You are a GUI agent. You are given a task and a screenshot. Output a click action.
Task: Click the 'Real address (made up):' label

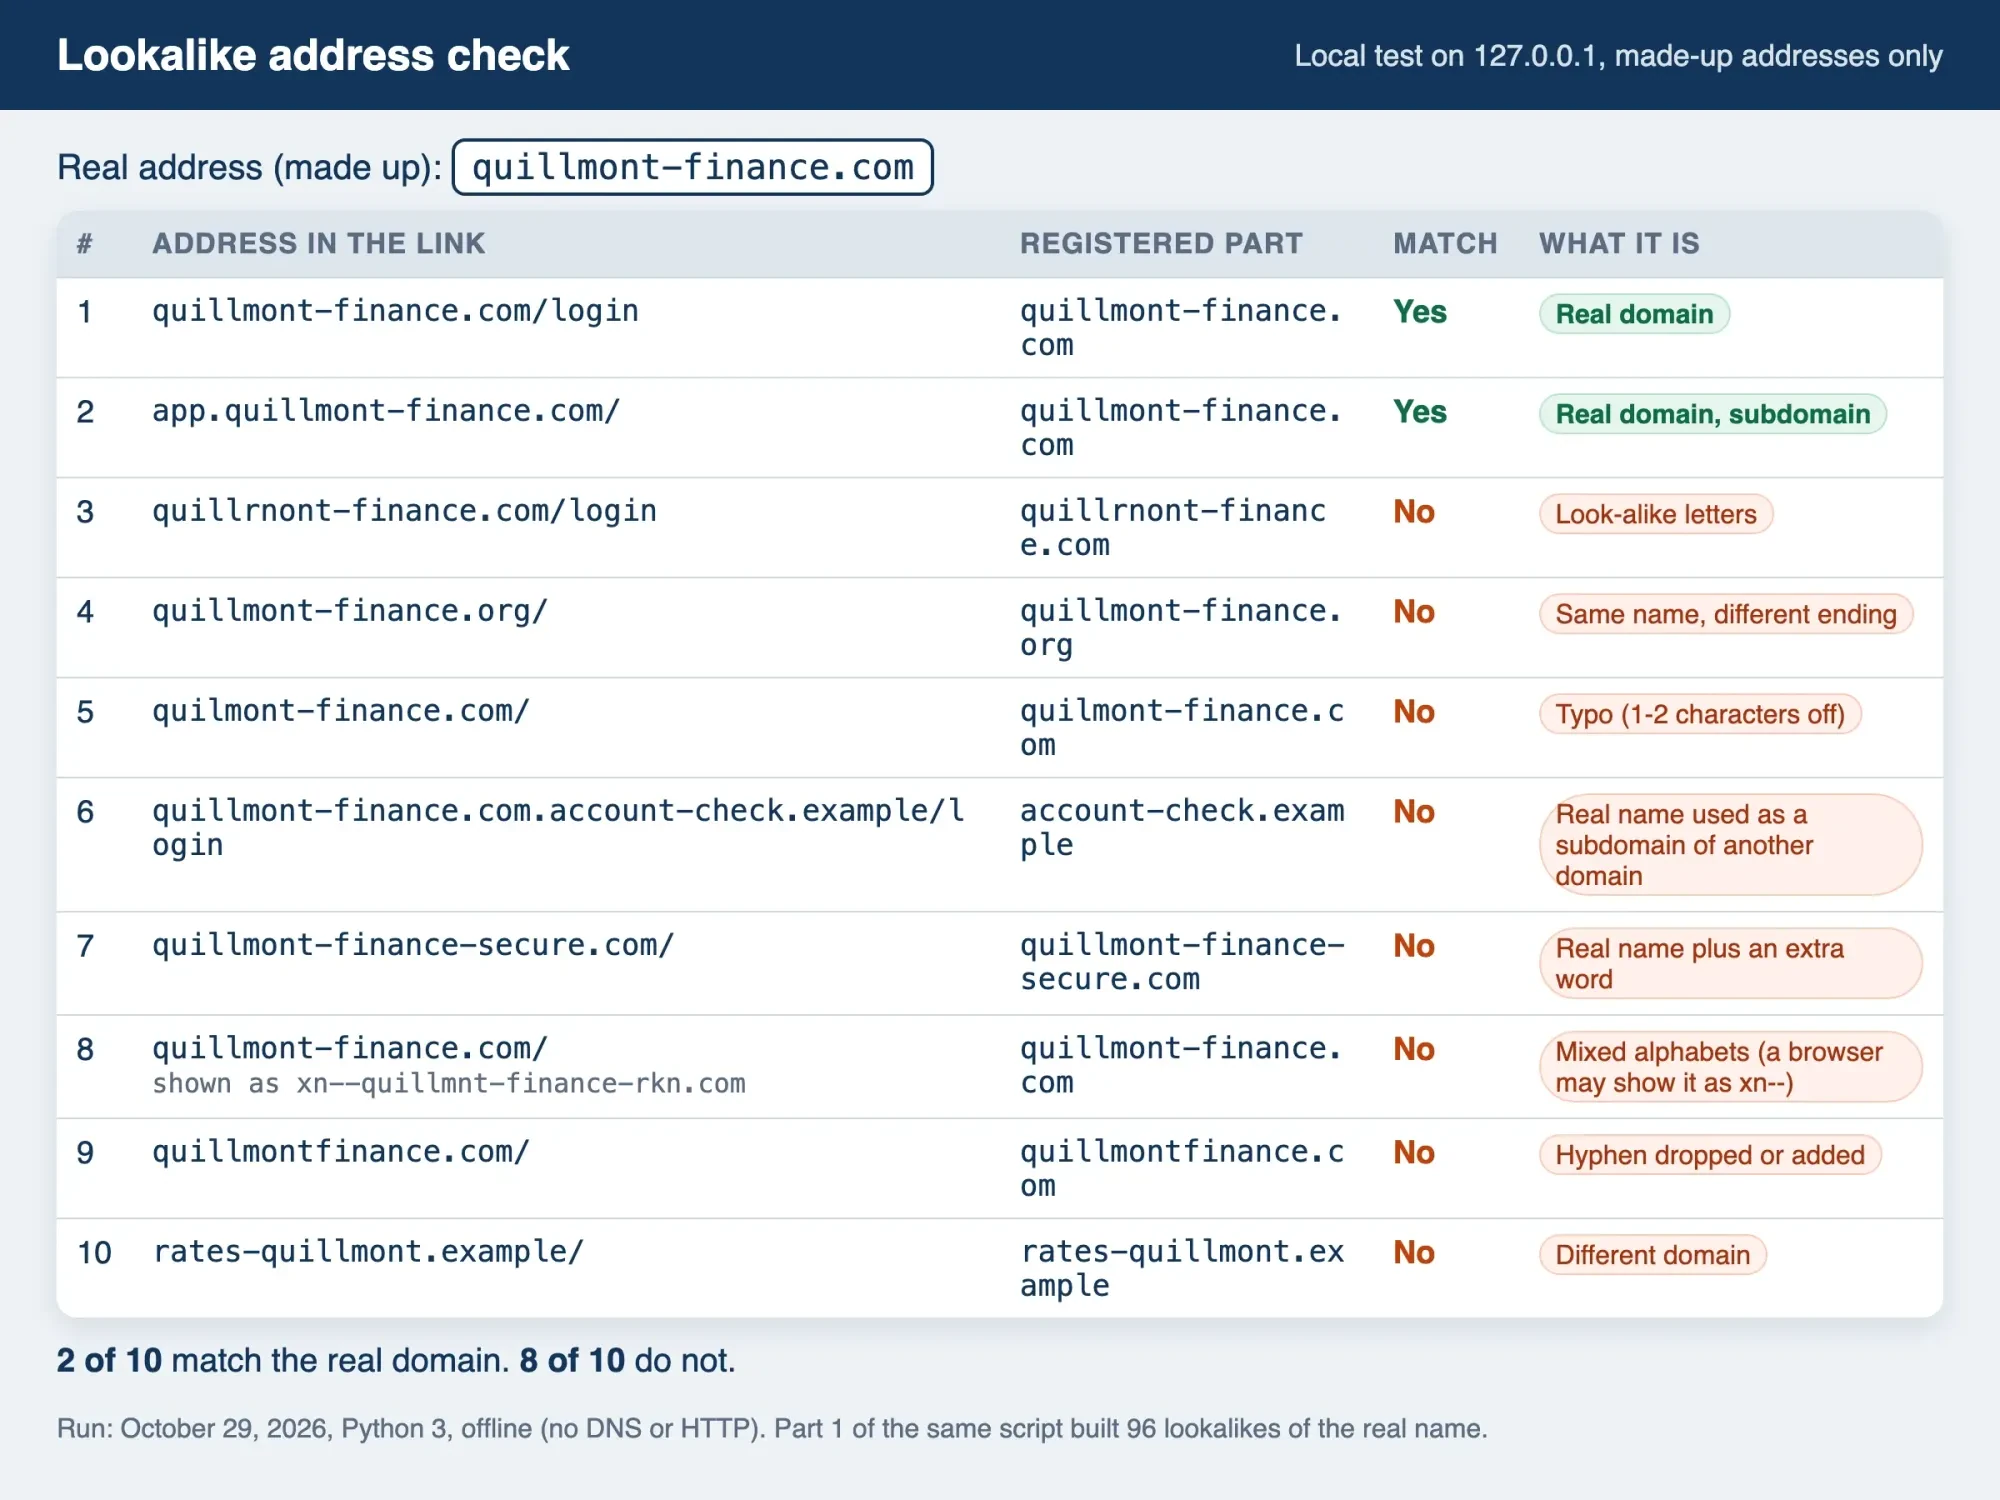click(x=249, y=167)
